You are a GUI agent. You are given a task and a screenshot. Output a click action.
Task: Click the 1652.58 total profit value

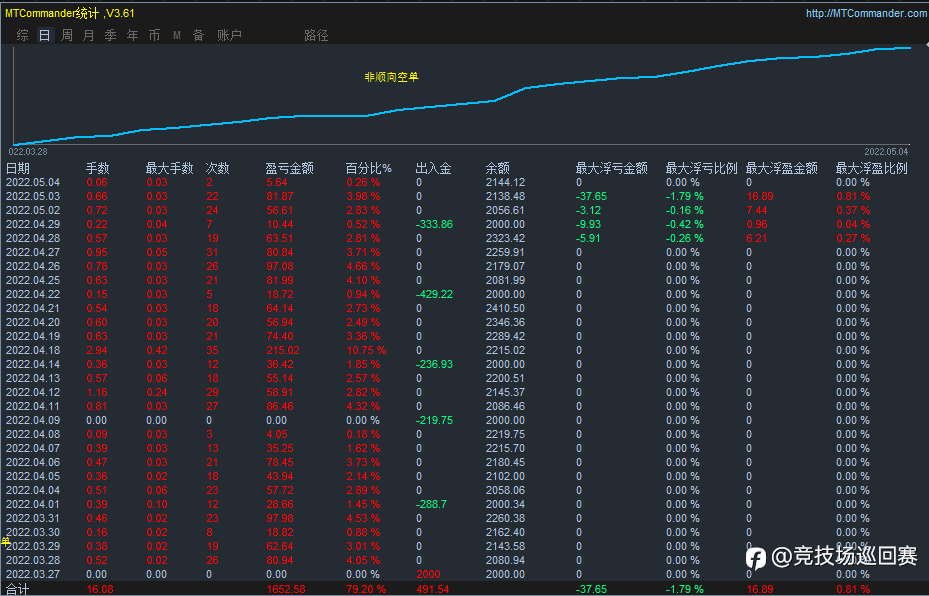[286, 589]
